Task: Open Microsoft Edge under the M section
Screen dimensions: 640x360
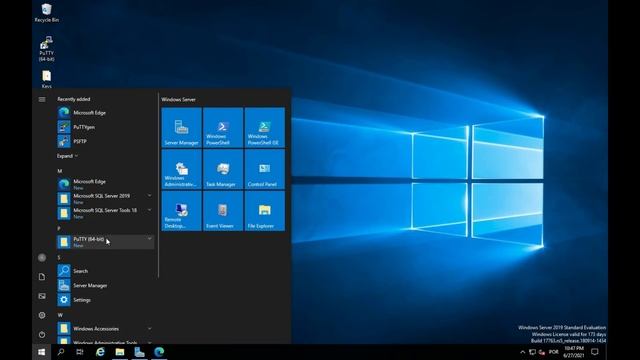Action: click(x=105, y=184)
